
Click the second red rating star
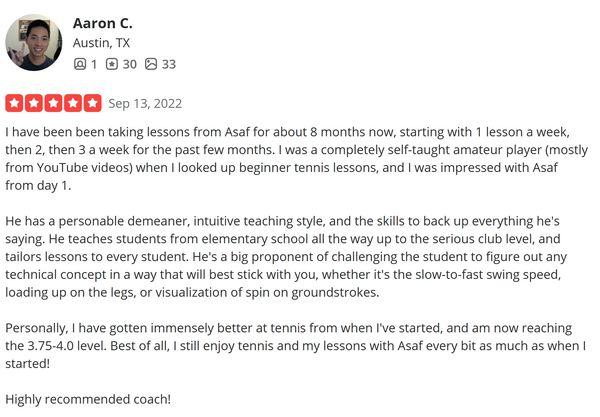click(x=34, y=103)
